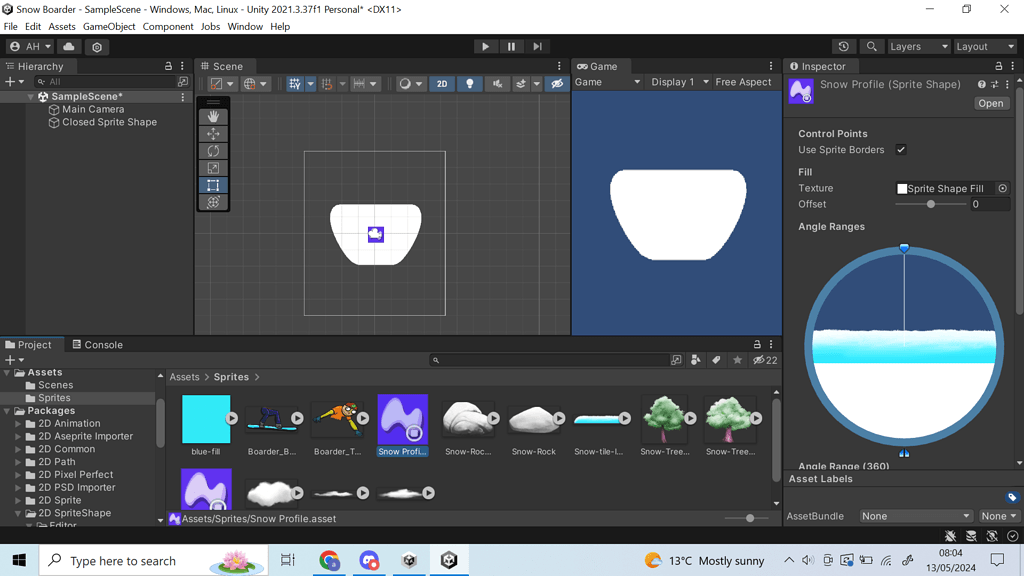The image size is (1024, 576).
Task: Choose the Scale tool
Action: pyautogui.click(x=213, y=167)
